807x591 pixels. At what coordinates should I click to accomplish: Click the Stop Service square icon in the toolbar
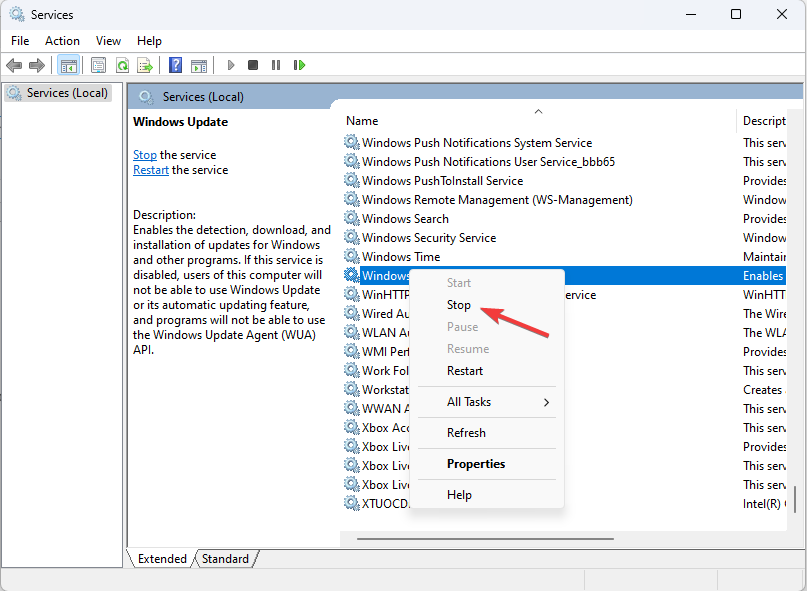coord(253,65)
